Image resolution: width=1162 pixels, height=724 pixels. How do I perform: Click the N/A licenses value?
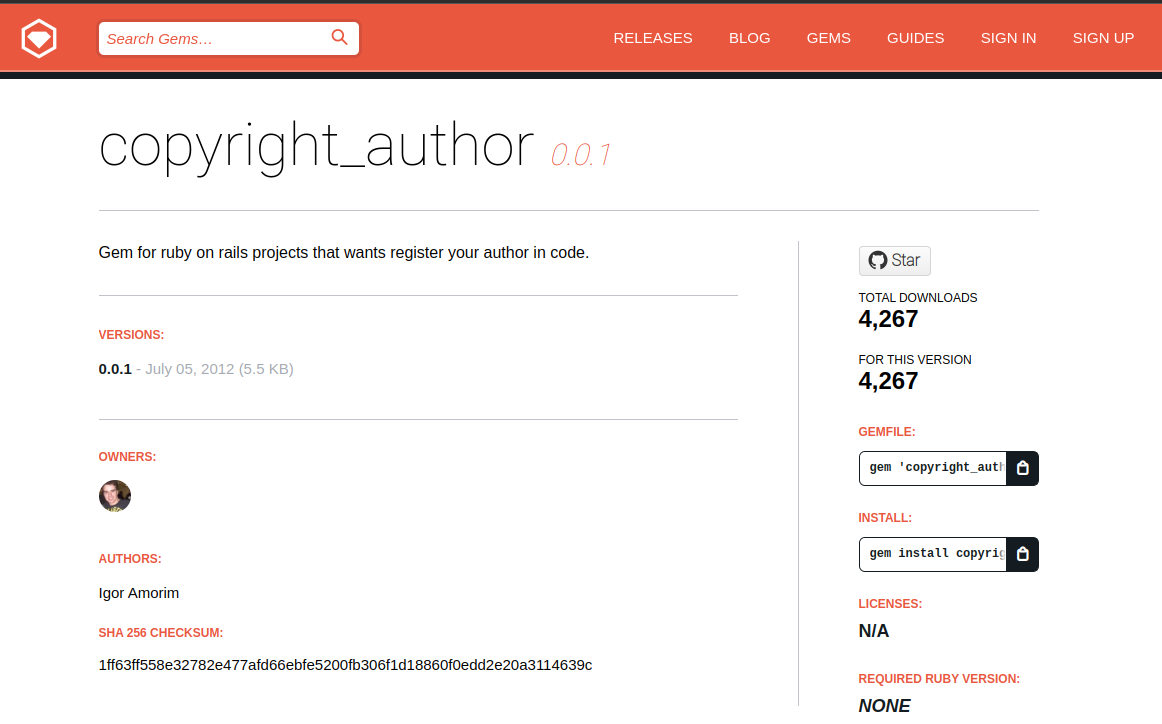(x=874, y=631)
